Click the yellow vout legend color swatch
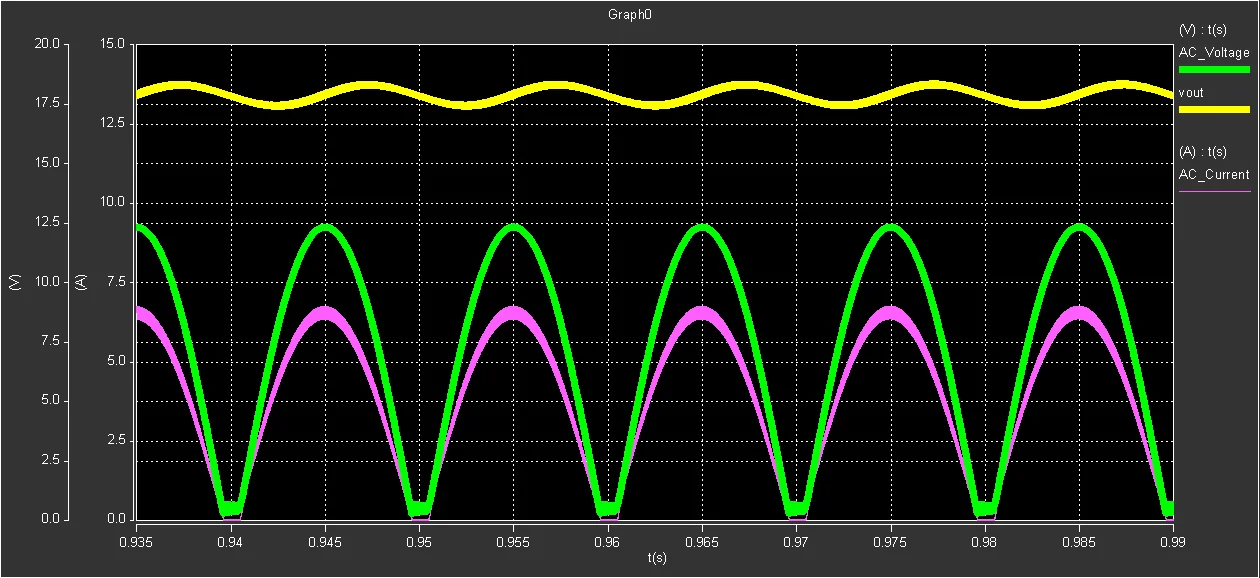 (x=1214, y=110)
